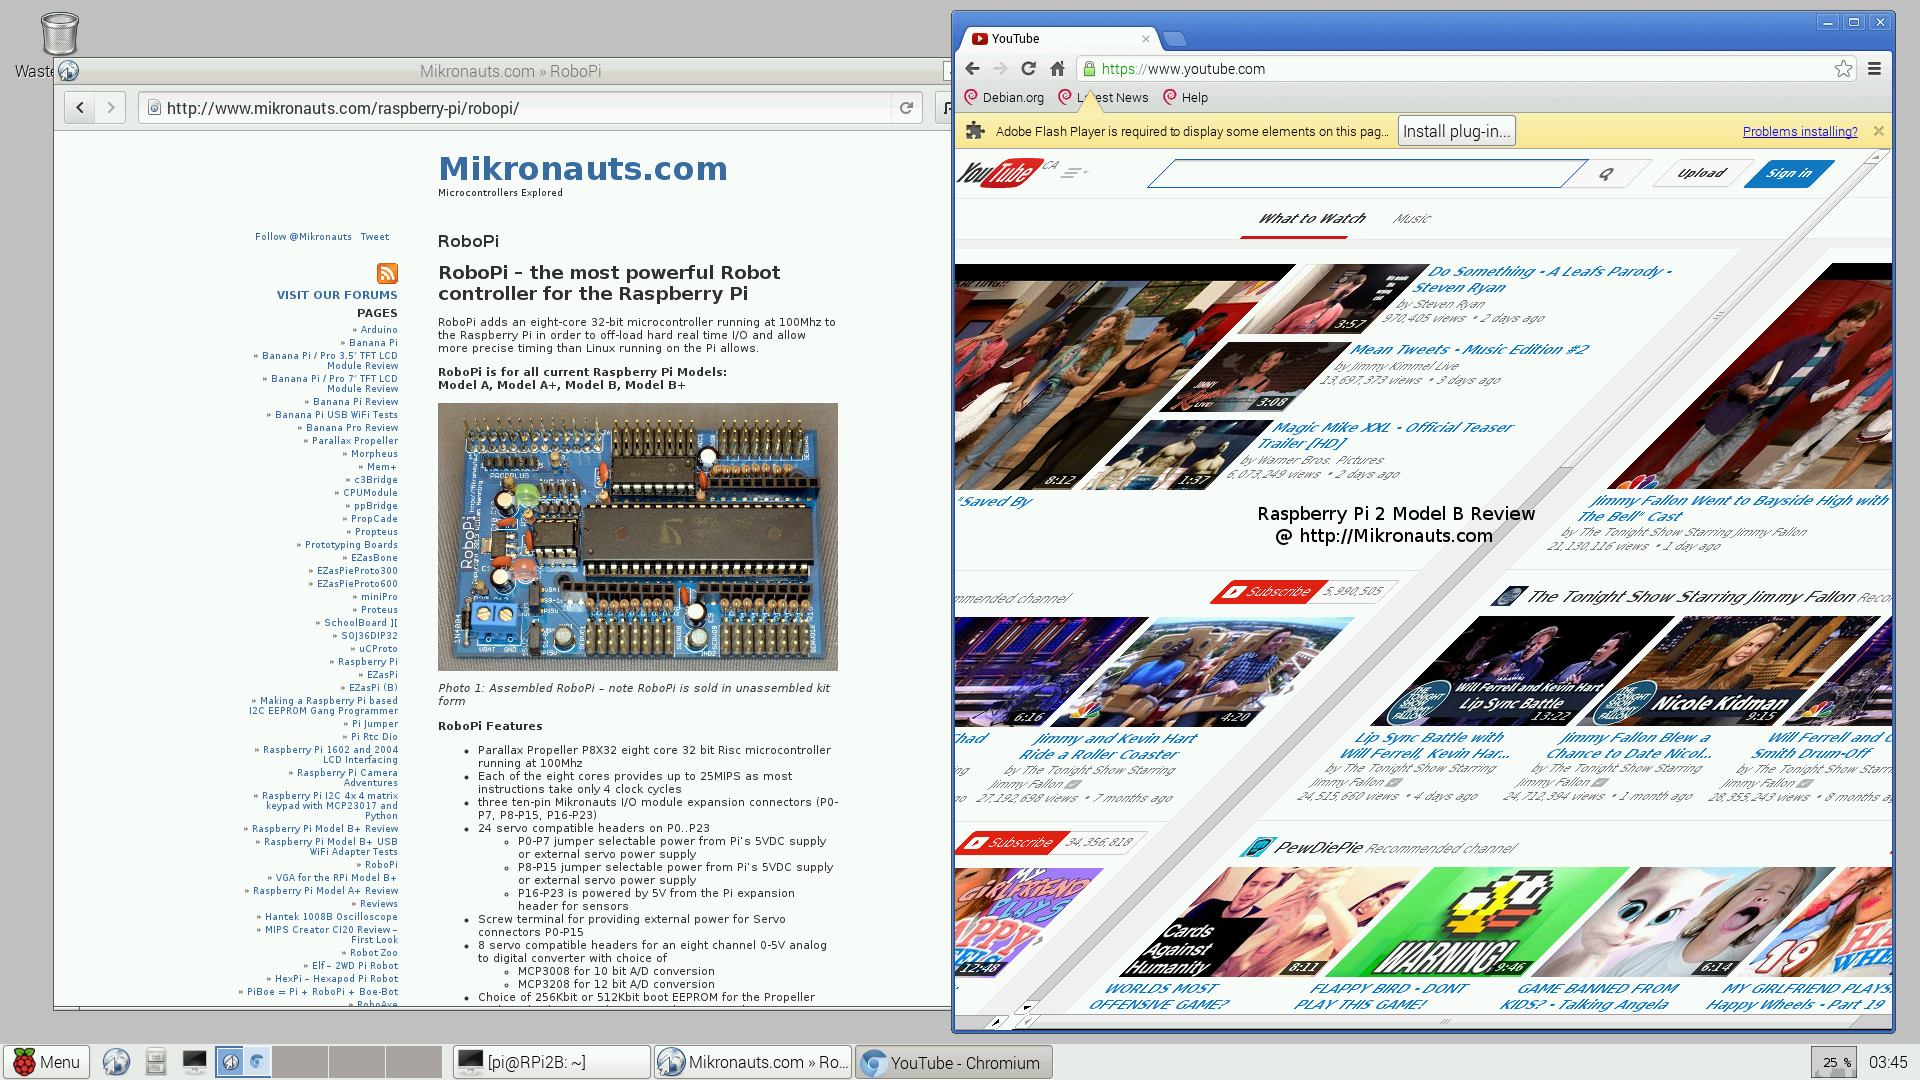Viewport: 1920px width, 1080px height.
Task: Click green padlock in Chromium address bar
Action: click(x=1089, y=69)
